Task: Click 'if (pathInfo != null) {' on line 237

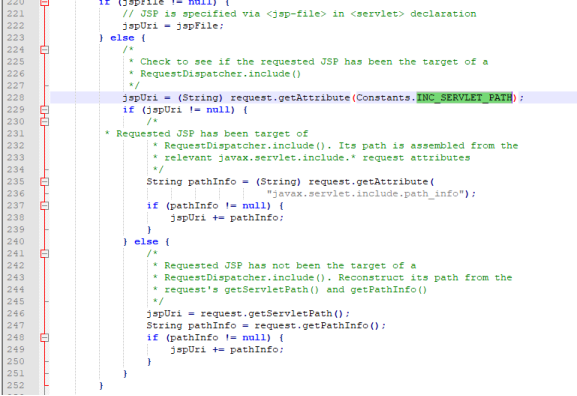Action: [x=215, y=206]
